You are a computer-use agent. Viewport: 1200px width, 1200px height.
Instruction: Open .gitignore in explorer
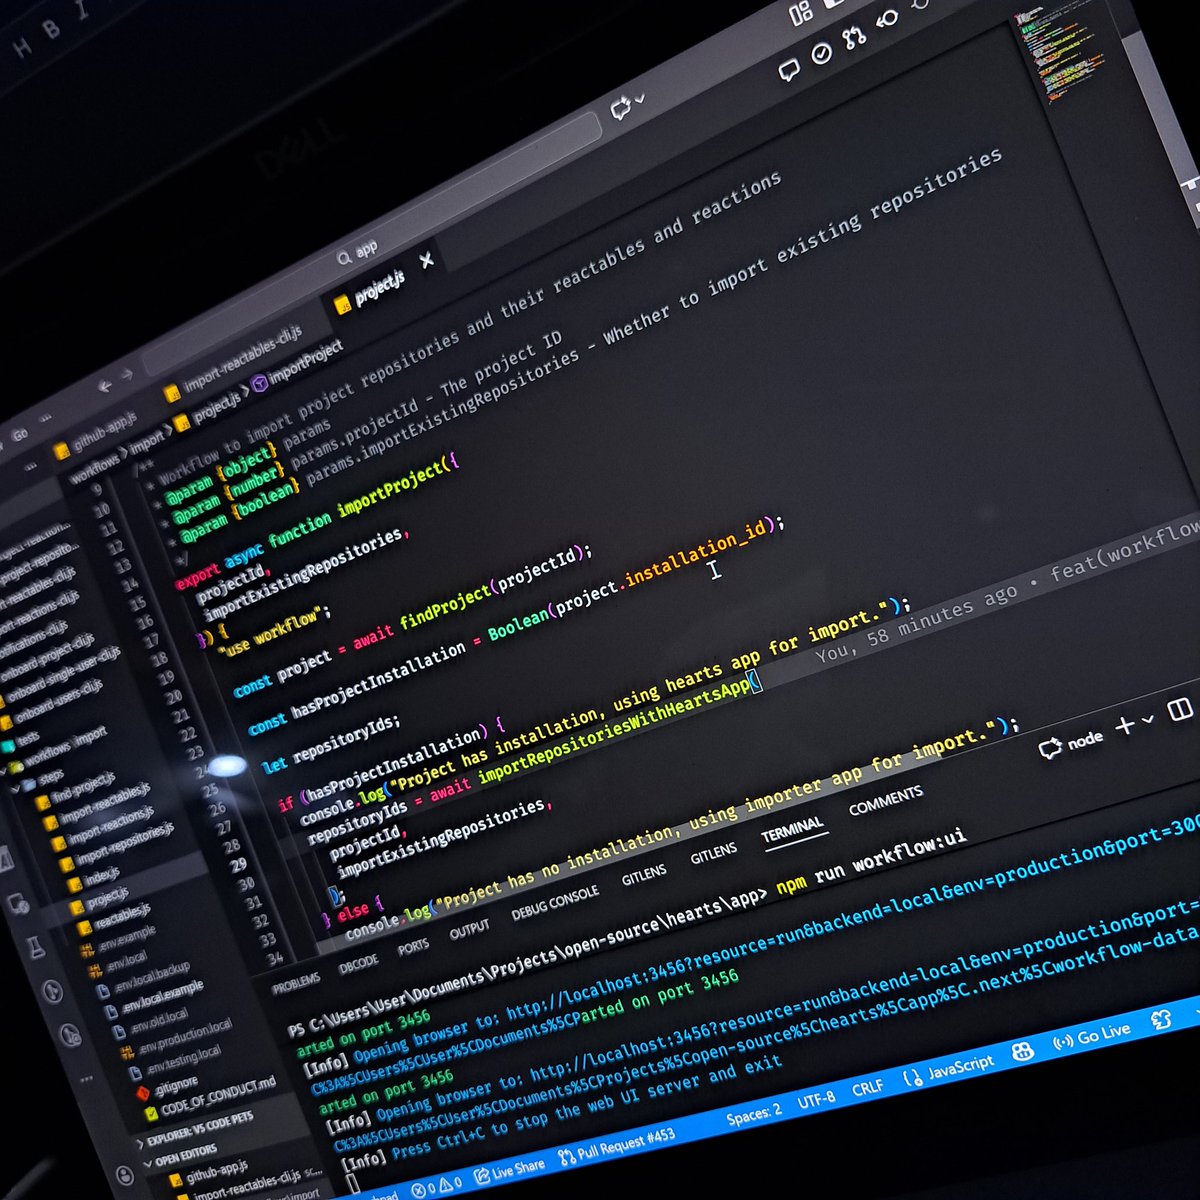click(165, 1087)
